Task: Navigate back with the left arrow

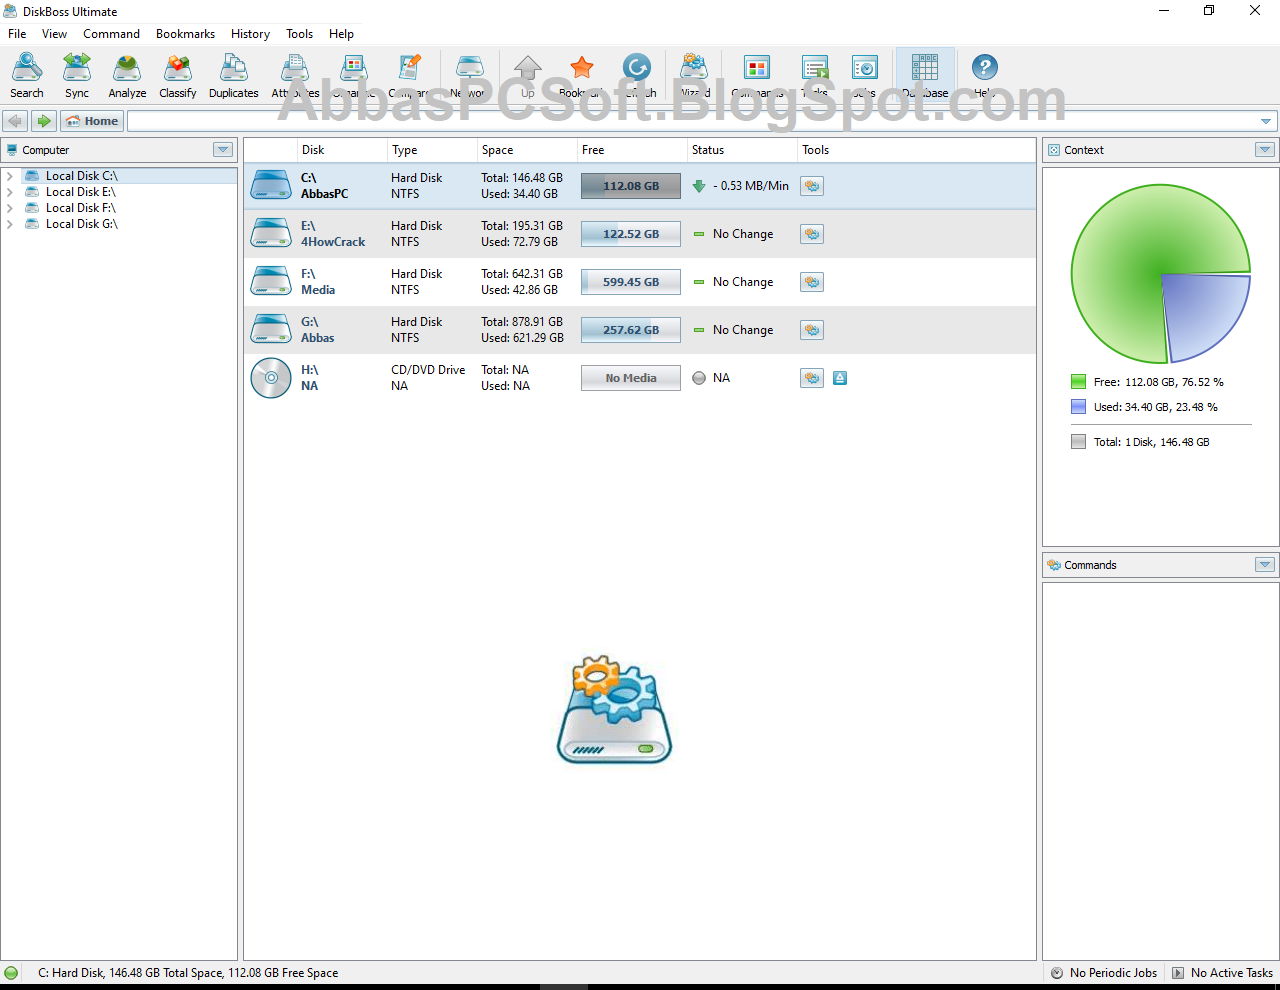Action: (x=15, y=121)
